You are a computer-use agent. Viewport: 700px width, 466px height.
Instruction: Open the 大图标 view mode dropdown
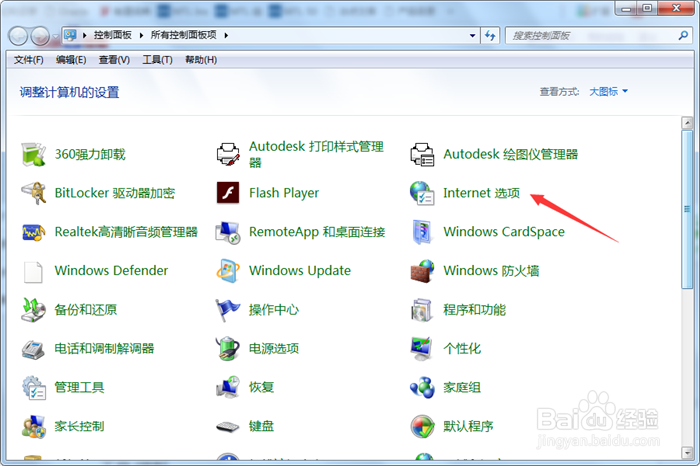tap(608, 92)
